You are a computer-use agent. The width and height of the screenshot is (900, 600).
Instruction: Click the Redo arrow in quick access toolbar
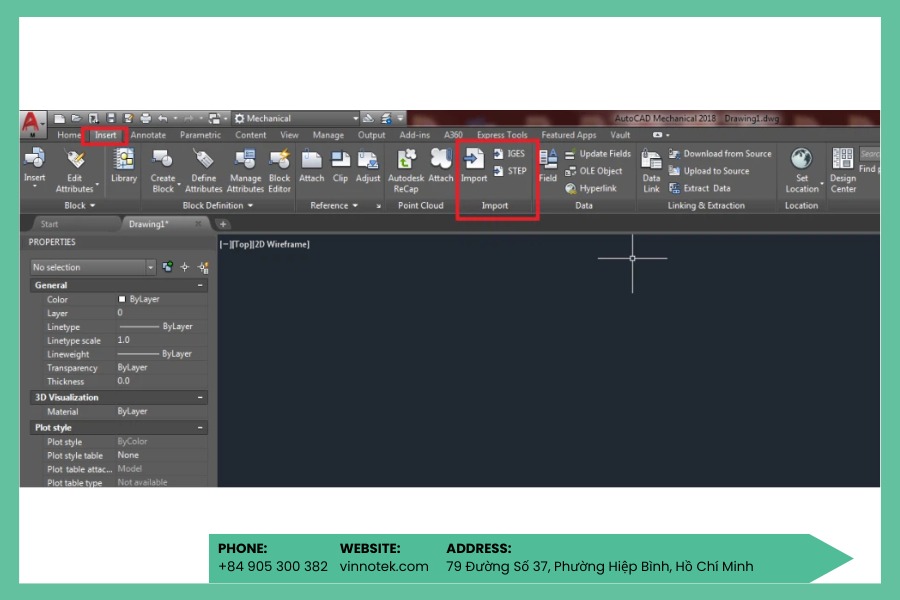point(189,118)
